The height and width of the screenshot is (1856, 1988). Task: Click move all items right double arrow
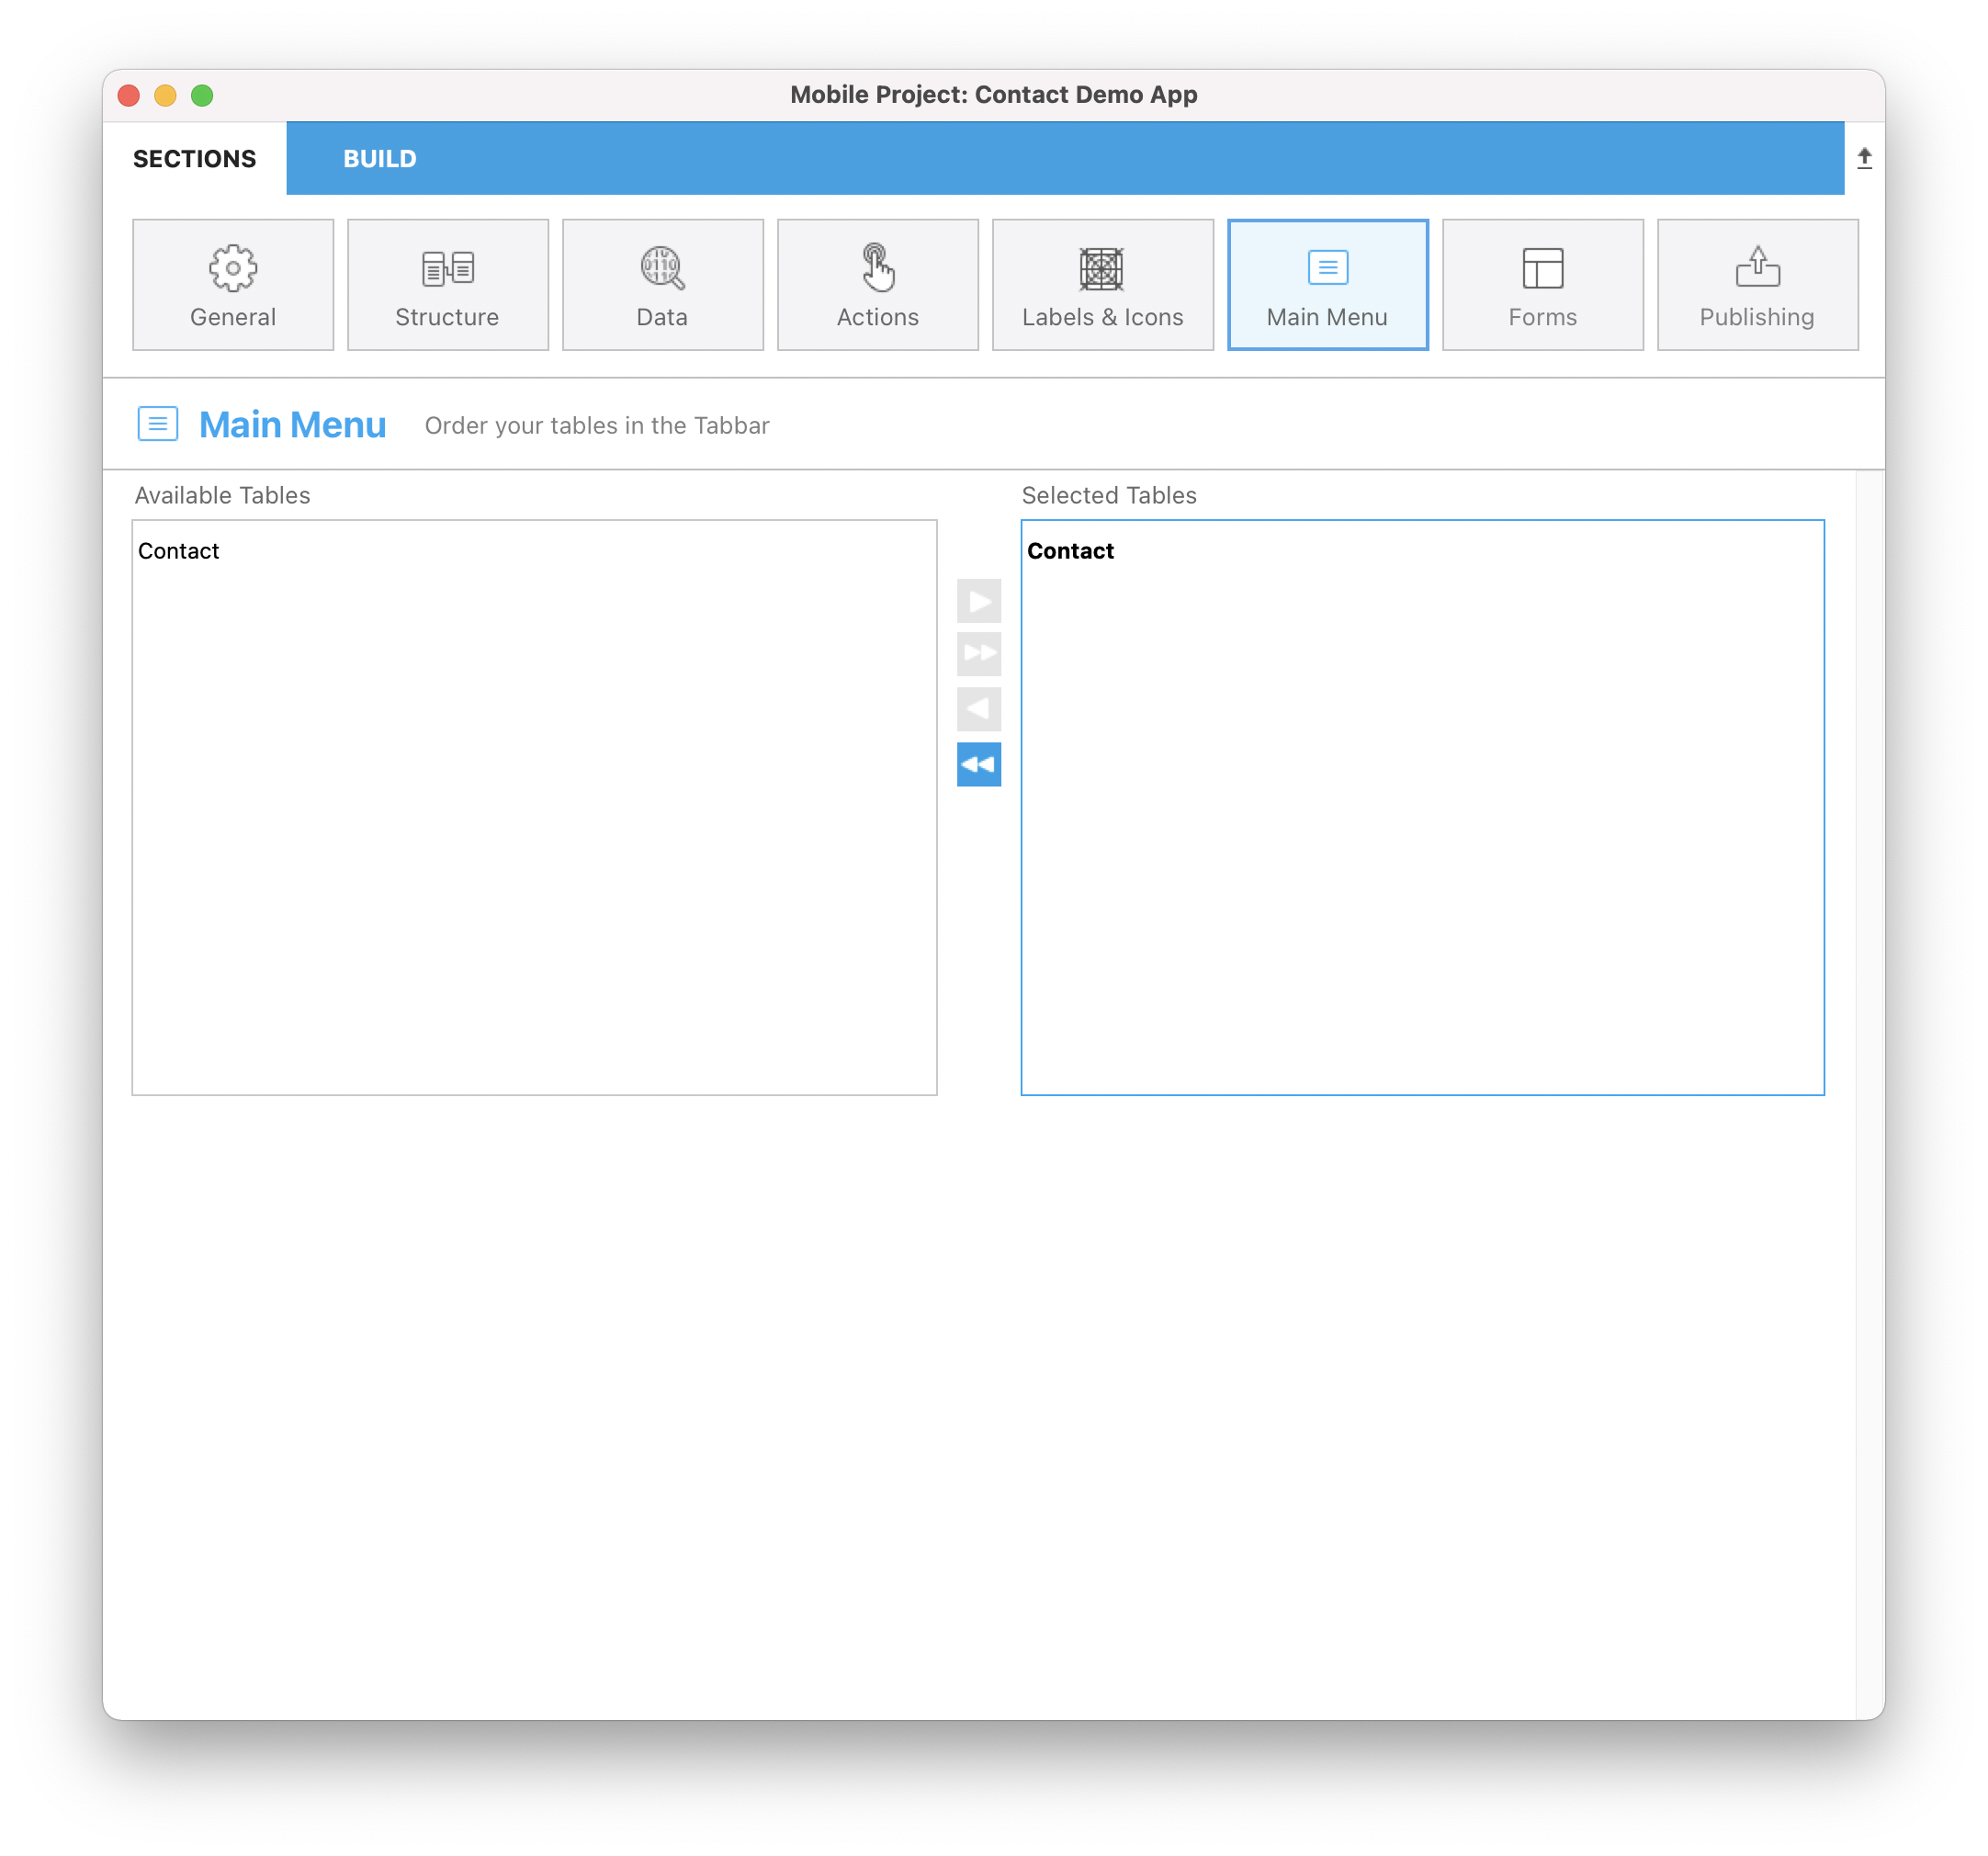pyautogui.click(x=978, y=654)
